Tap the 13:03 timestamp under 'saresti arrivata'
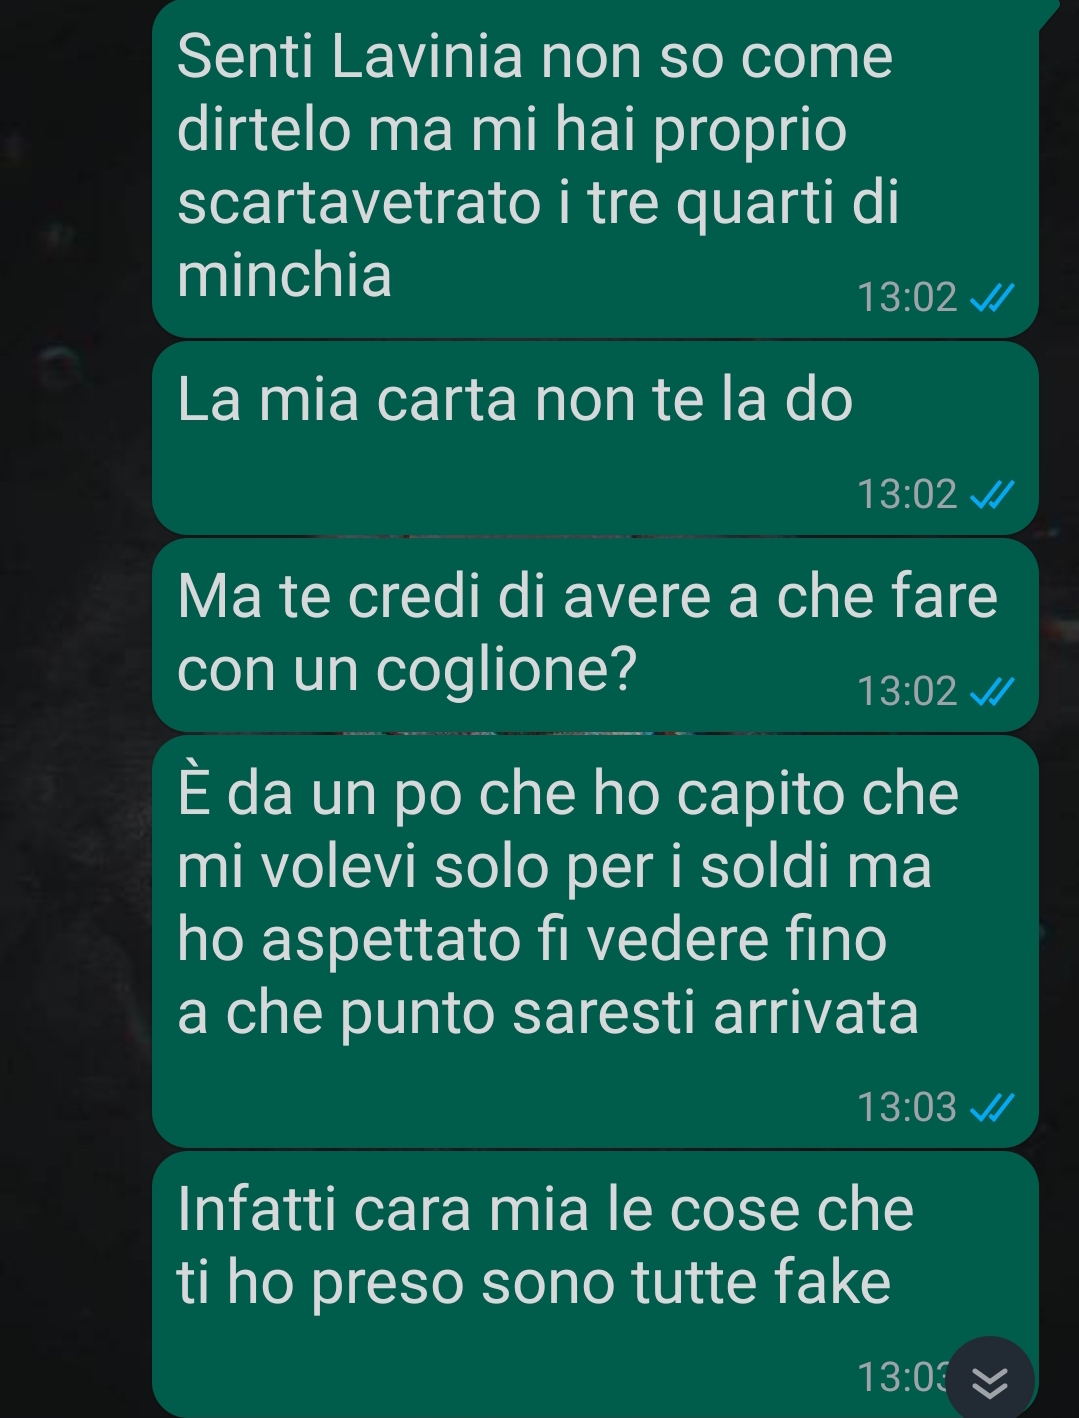The width and height of the screenshot is (1079, 1418). click(907, 1107)
